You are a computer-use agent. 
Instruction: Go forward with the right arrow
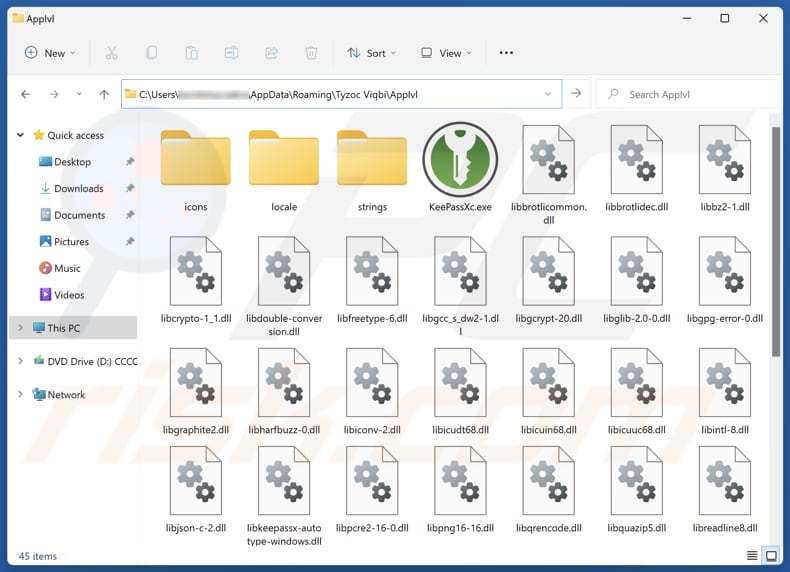point(54,94)
